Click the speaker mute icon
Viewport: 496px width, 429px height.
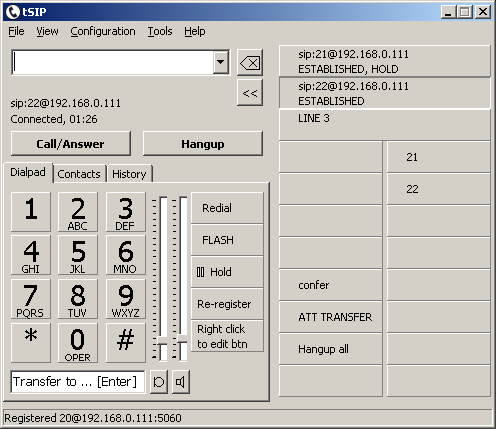[x=181, y=382]
